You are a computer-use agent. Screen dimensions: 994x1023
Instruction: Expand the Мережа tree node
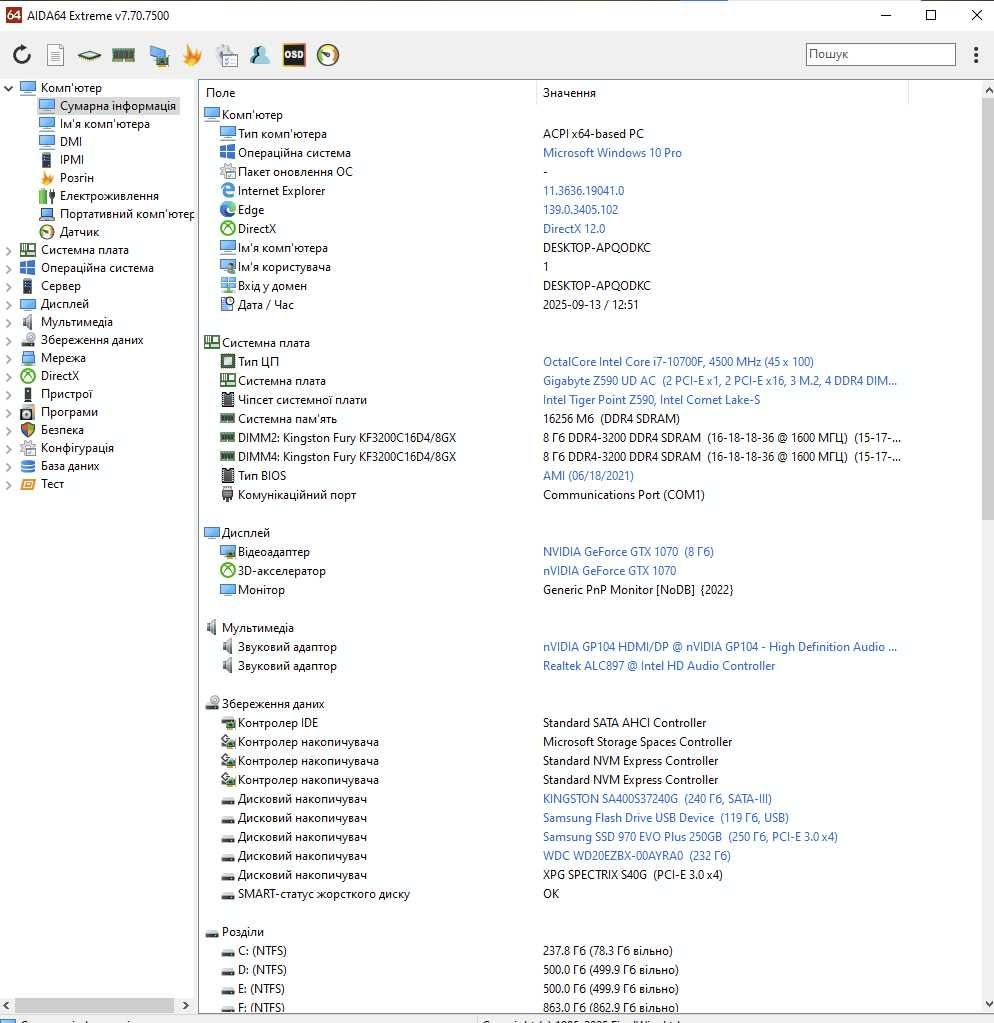(x=8, y=358)
